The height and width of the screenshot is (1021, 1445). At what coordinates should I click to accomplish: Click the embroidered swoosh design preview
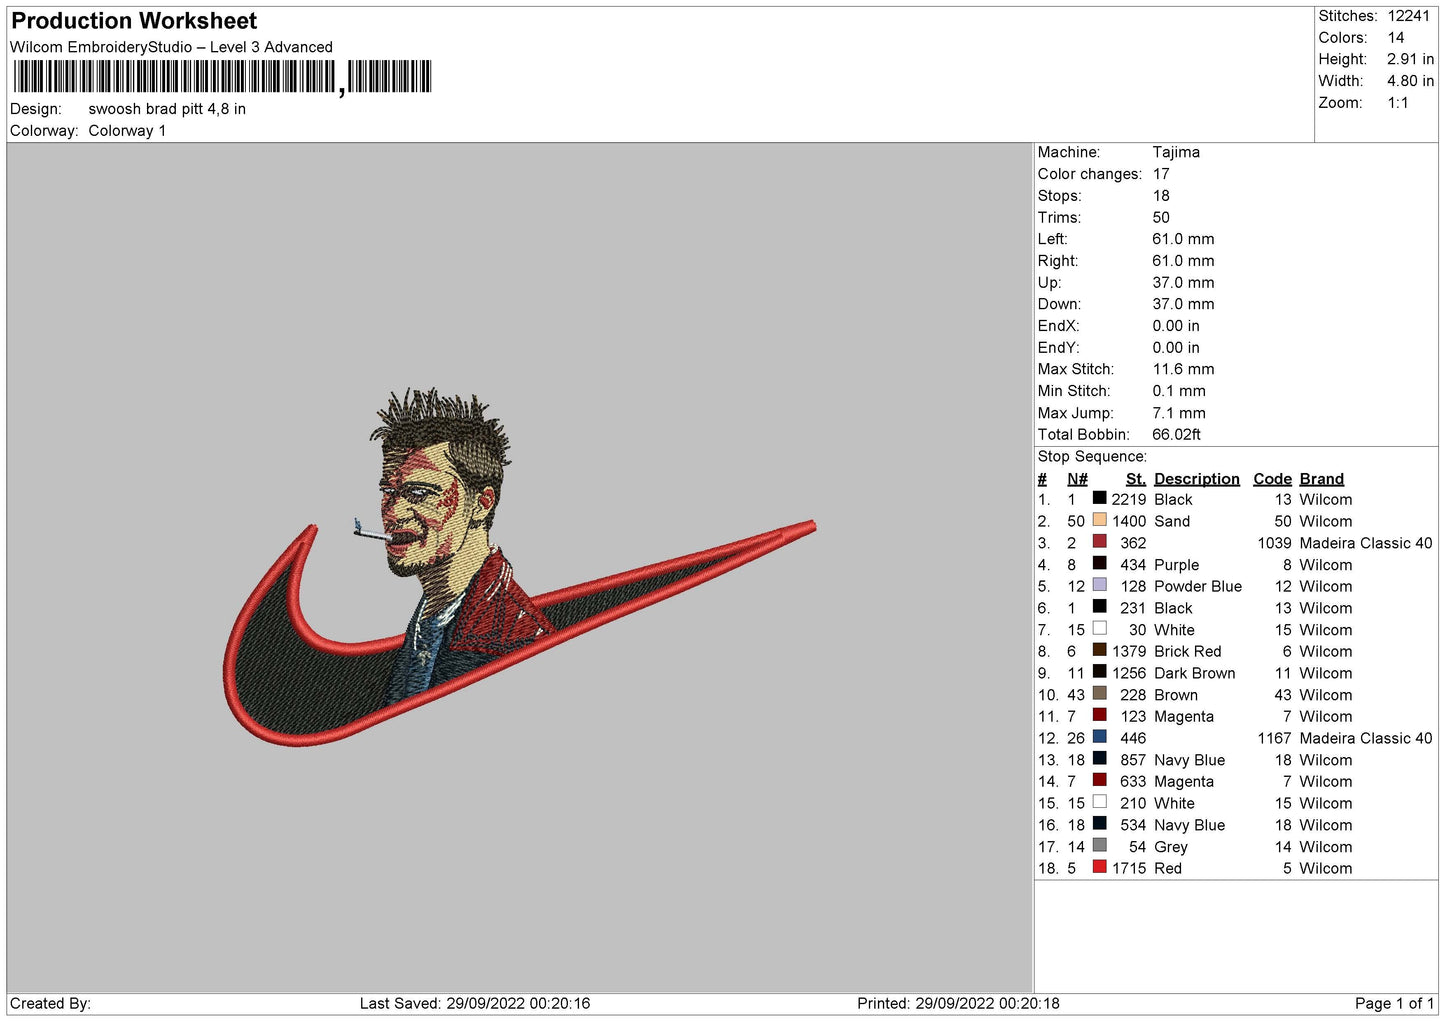(519, 566)
